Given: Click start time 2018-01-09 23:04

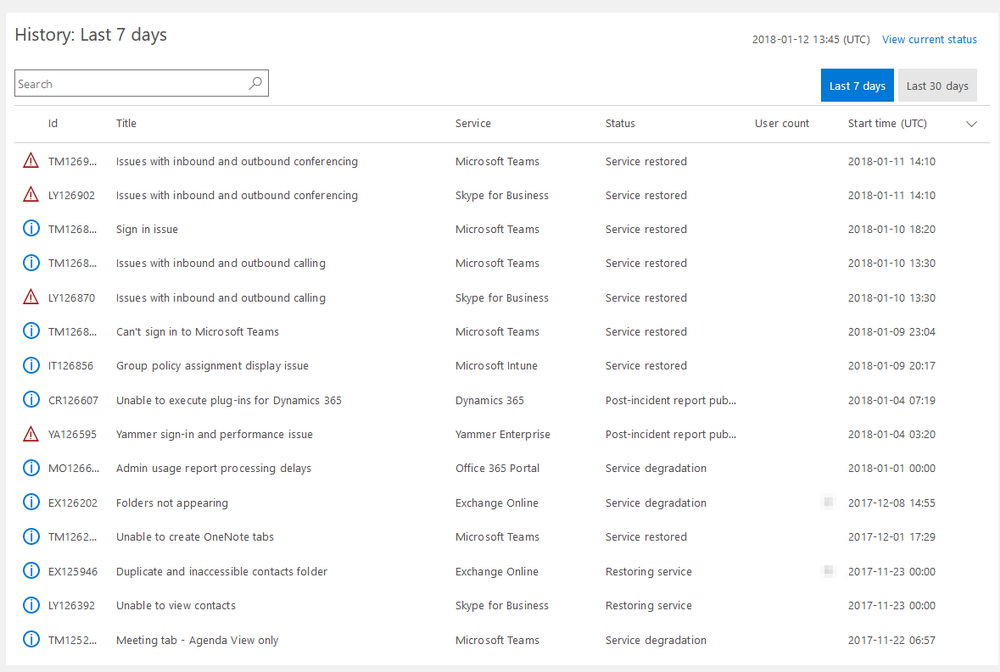Looking at the screenshot, I should coord(892,332).
